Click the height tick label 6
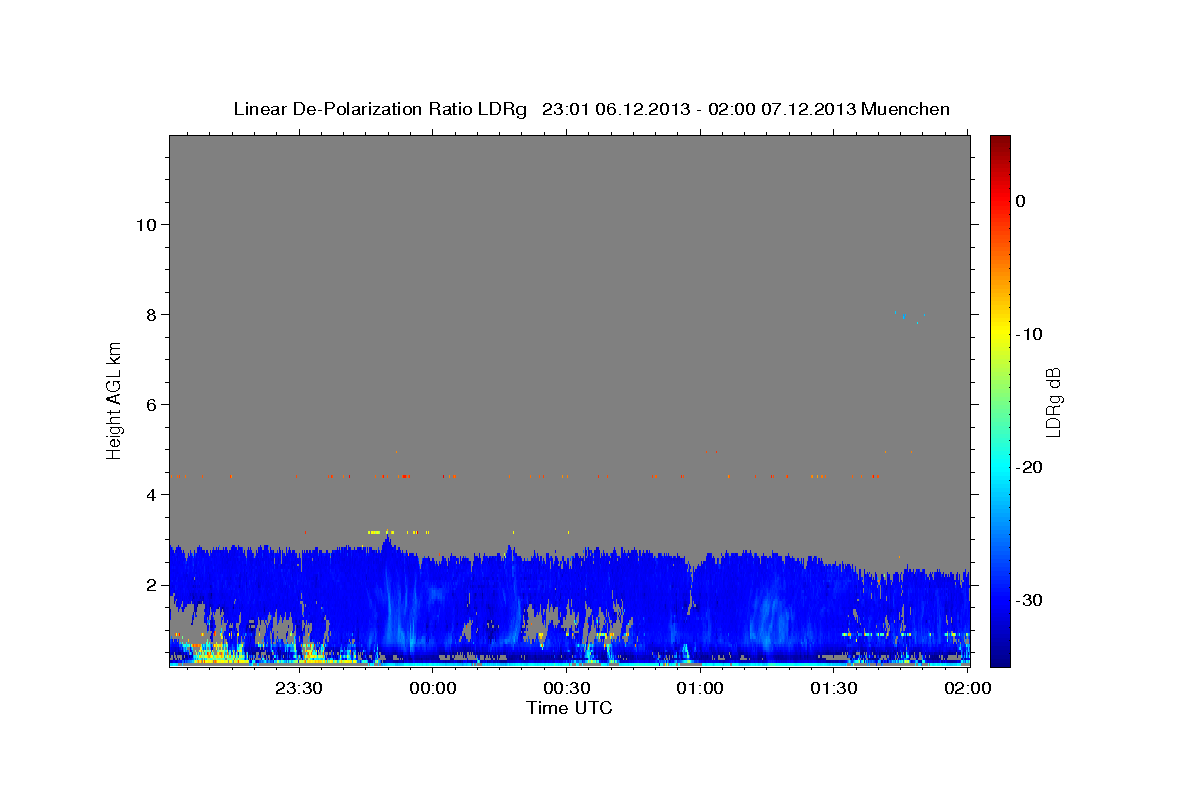Viewport: 1200px width, 800px height. 150,404
